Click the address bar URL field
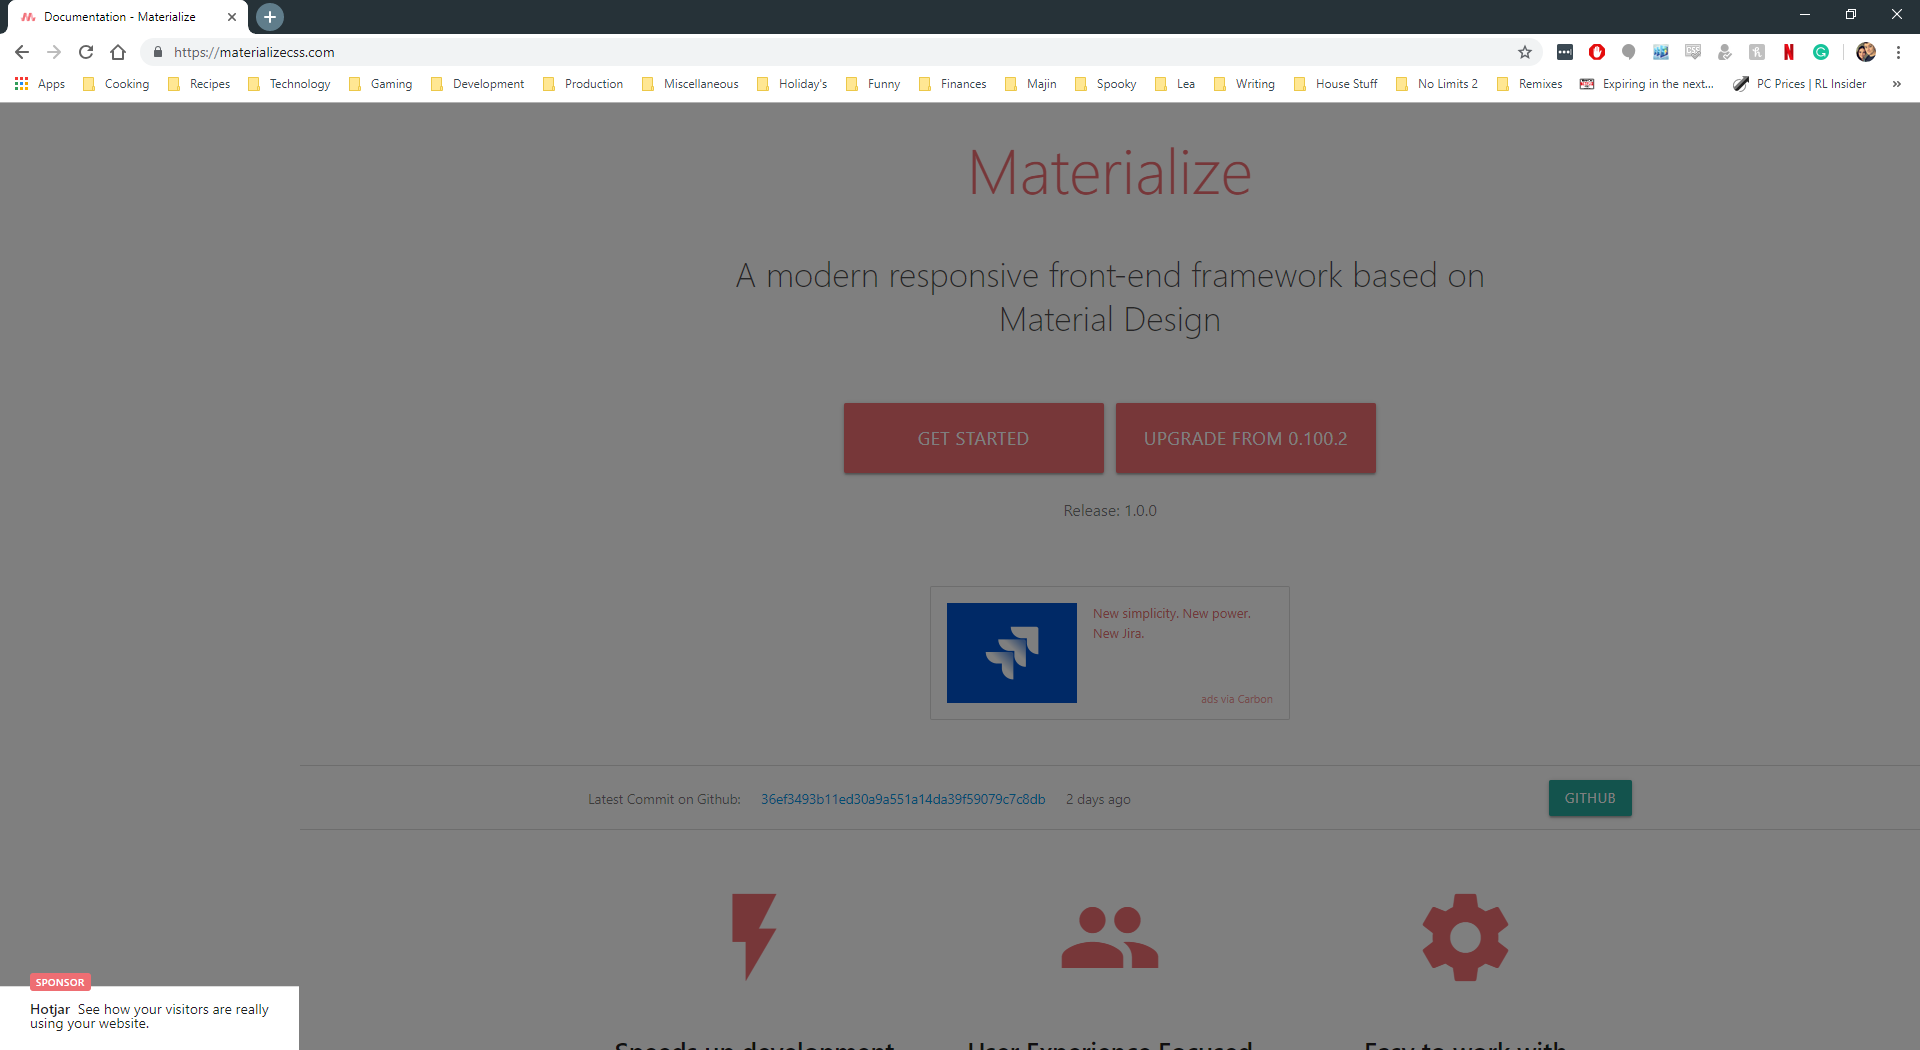Viewport: 1920px width, 1050px height. pos(840,52)
